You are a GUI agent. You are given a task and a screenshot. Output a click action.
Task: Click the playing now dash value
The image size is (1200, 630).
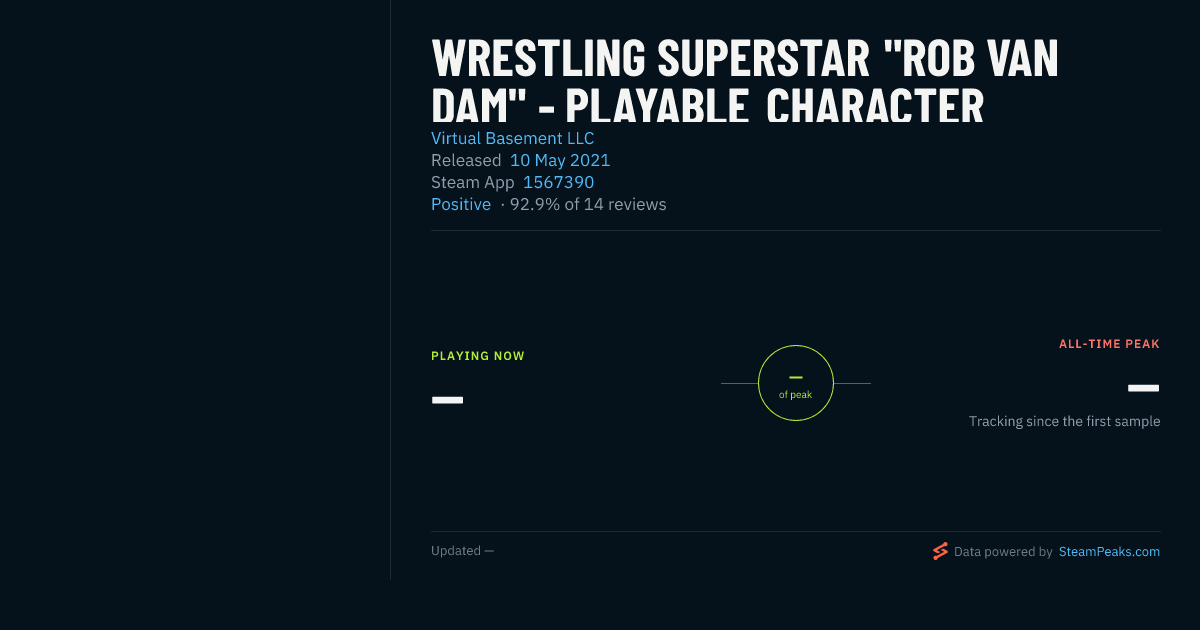pos(447,400)
